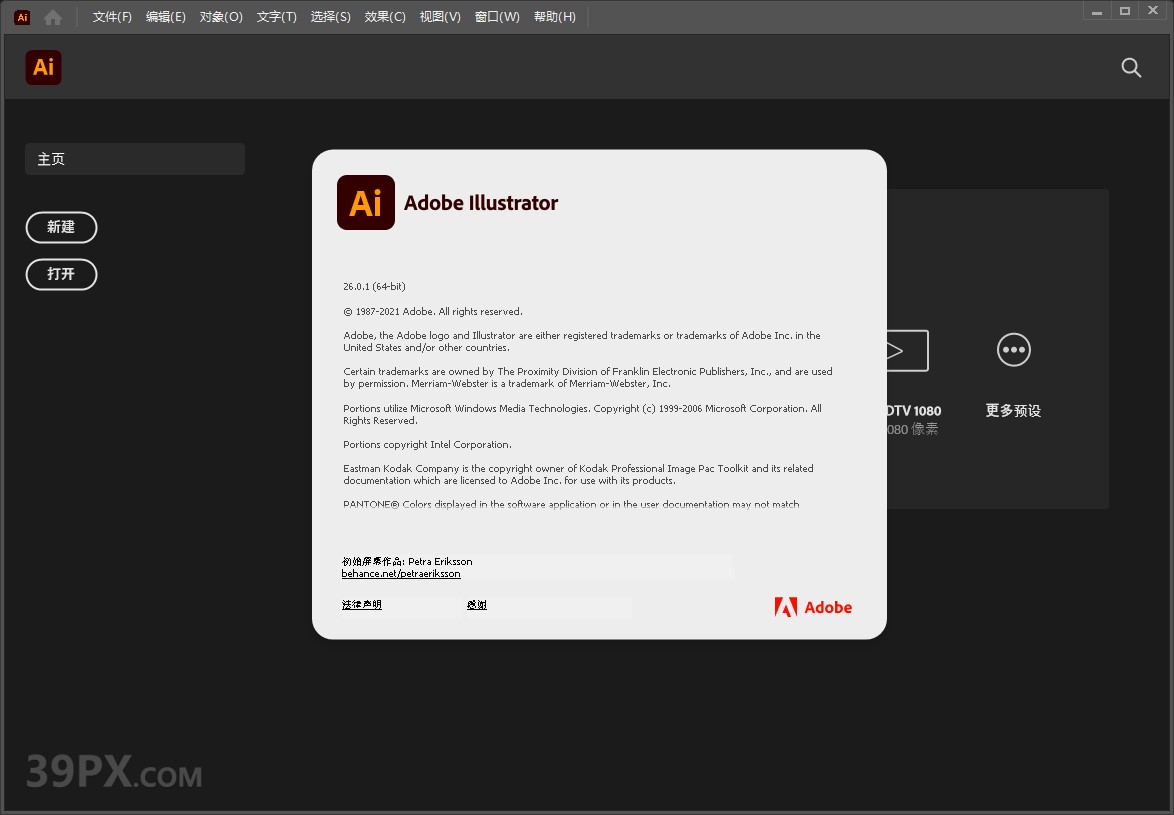Open the 感谢 credits link
The width and height of the screenshot is (1174, 815).
point(477,605)
